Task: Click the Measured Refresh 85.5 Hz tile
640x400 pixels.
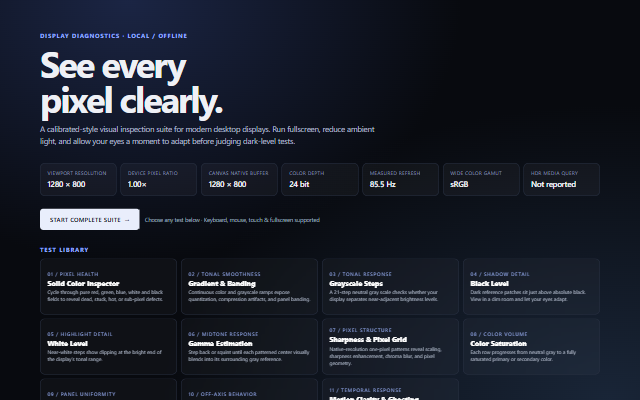Action: point(400,180)
